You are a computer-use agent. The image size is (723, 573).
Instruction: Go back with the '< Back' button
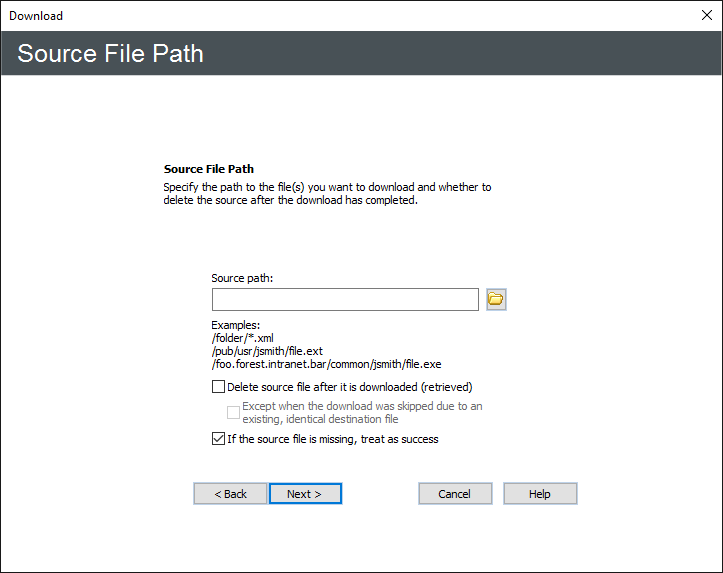230,494
